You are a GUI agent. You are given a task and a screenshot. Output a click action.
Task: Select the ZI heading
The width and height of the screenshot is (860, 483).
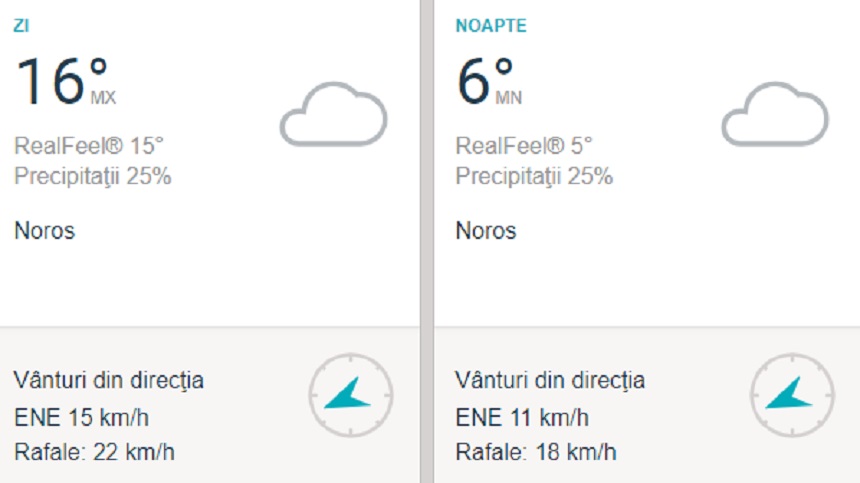point(21,27)
